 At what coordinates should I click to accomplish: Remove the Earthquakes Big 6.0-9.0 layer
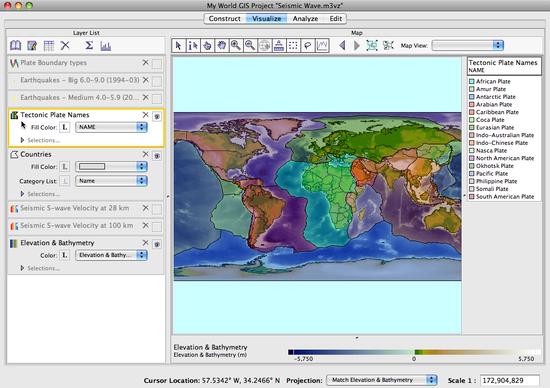146,80
